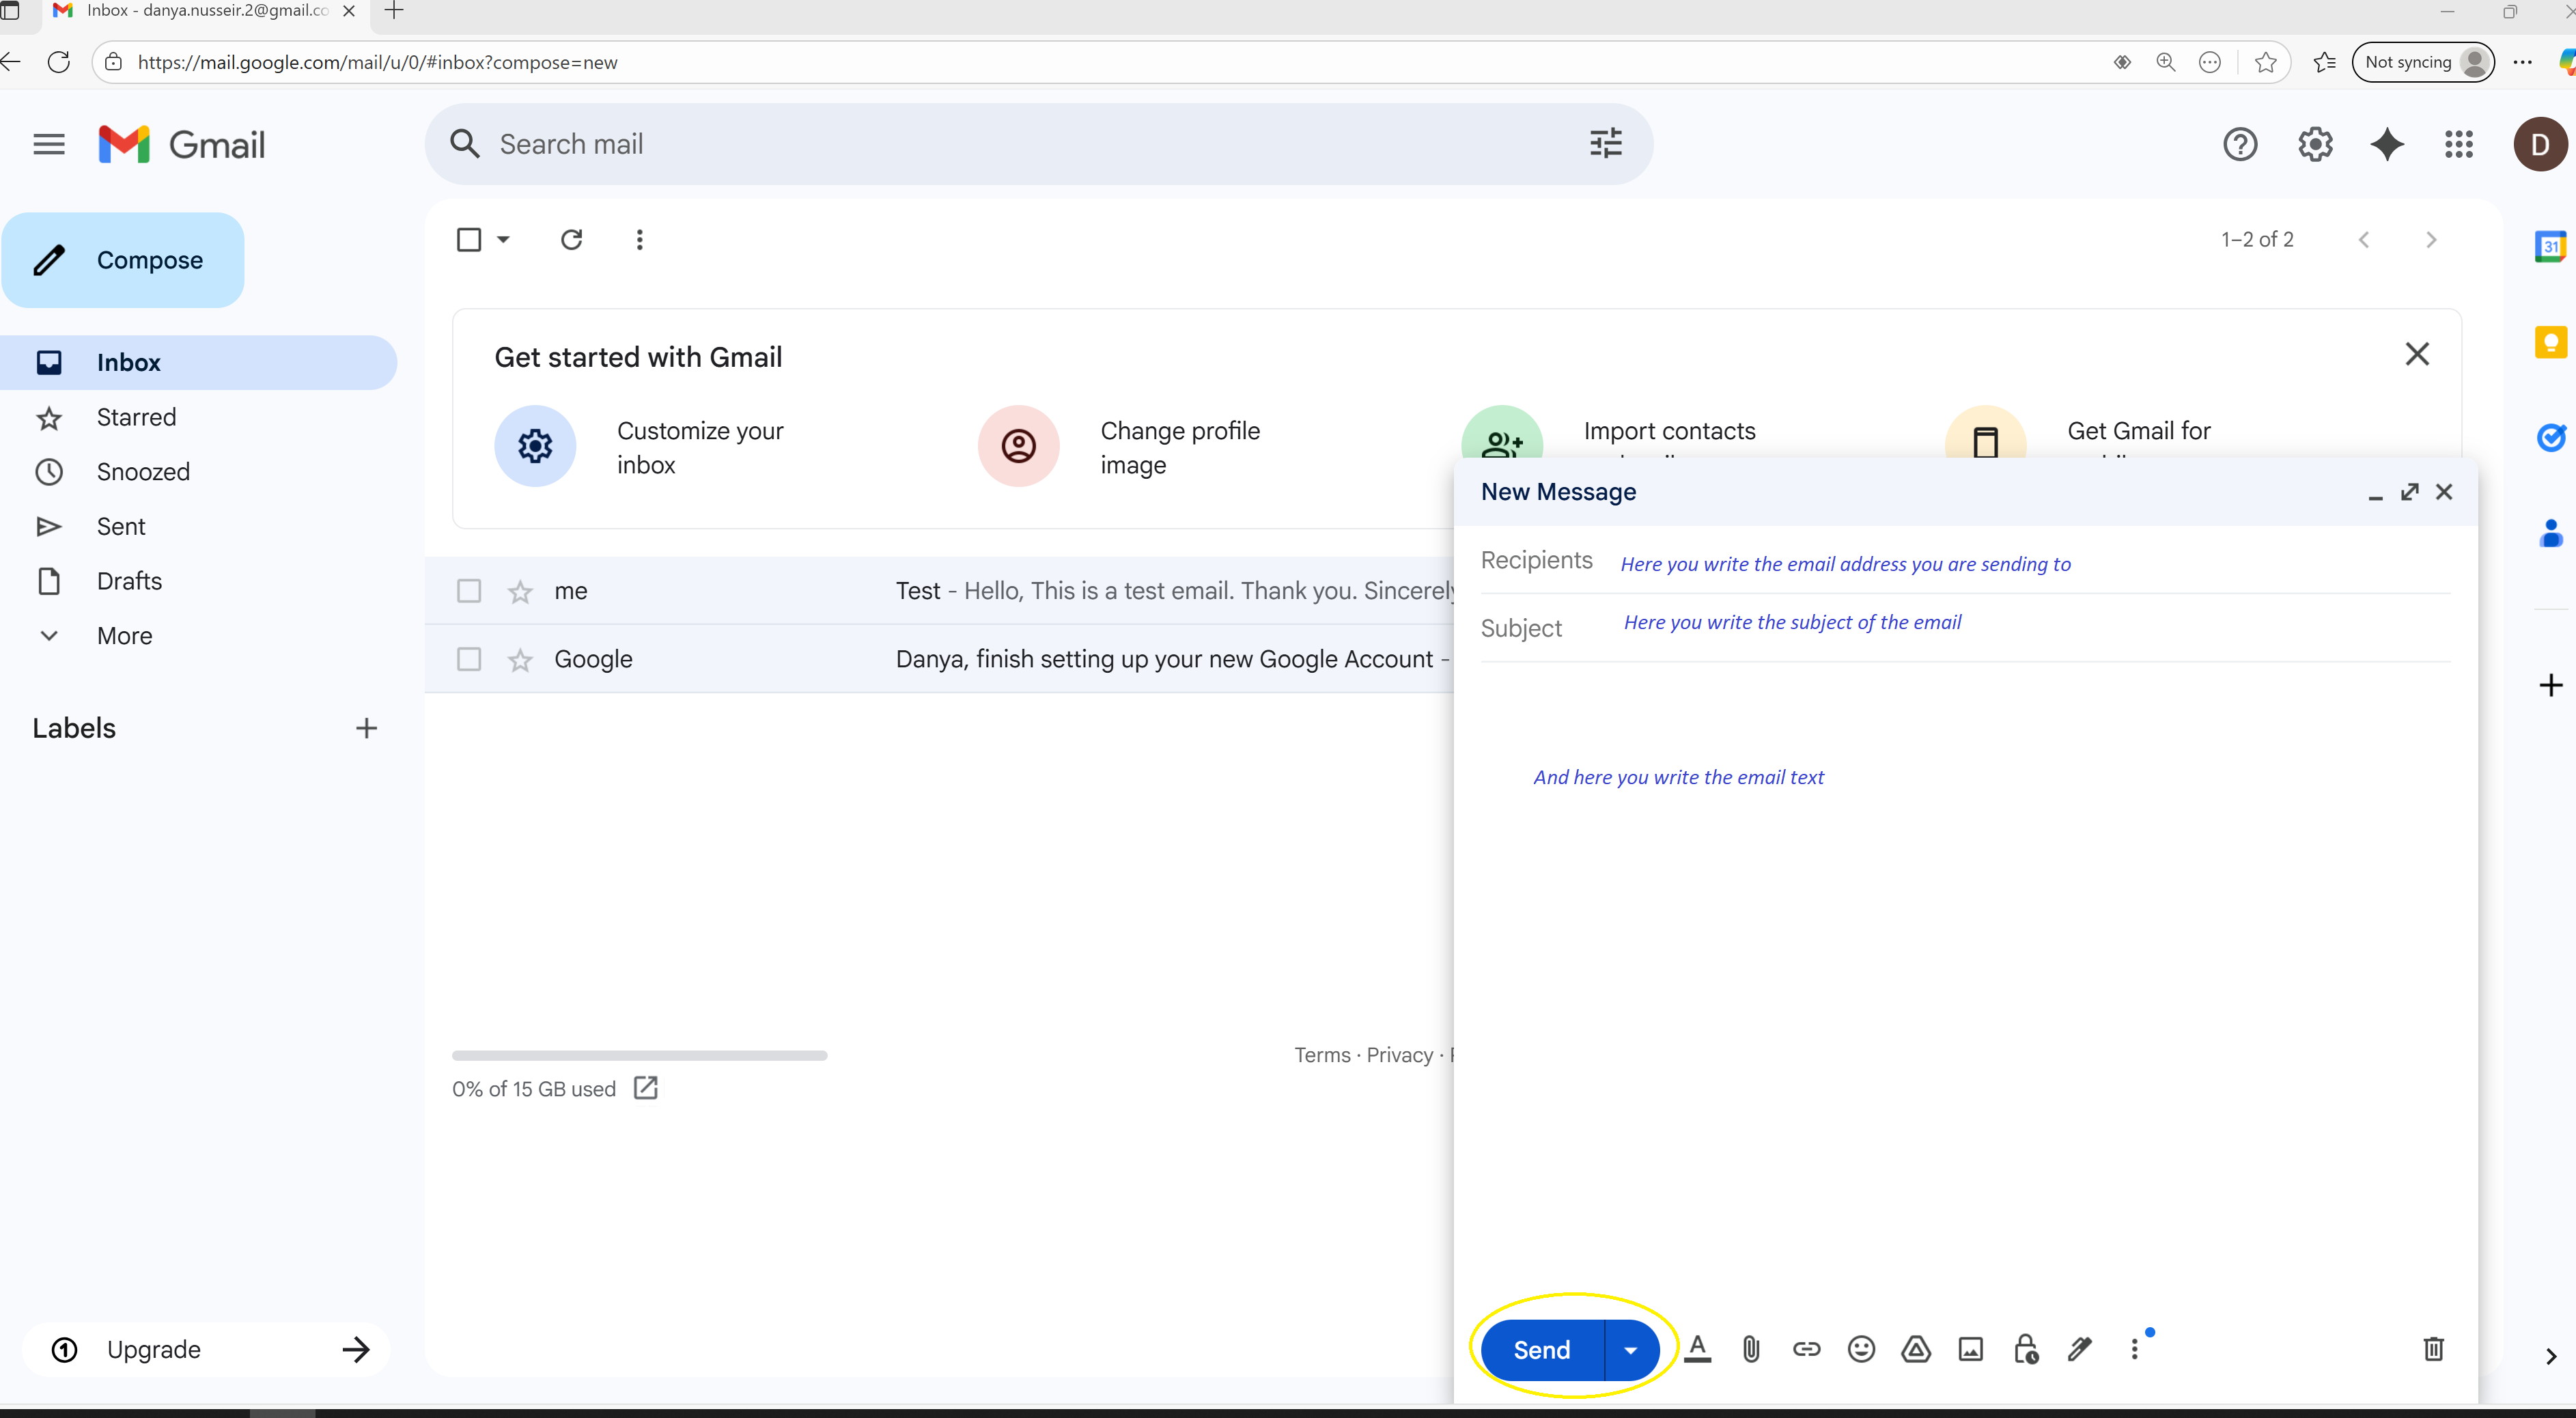Star the Test email from me

coord(520,592)
